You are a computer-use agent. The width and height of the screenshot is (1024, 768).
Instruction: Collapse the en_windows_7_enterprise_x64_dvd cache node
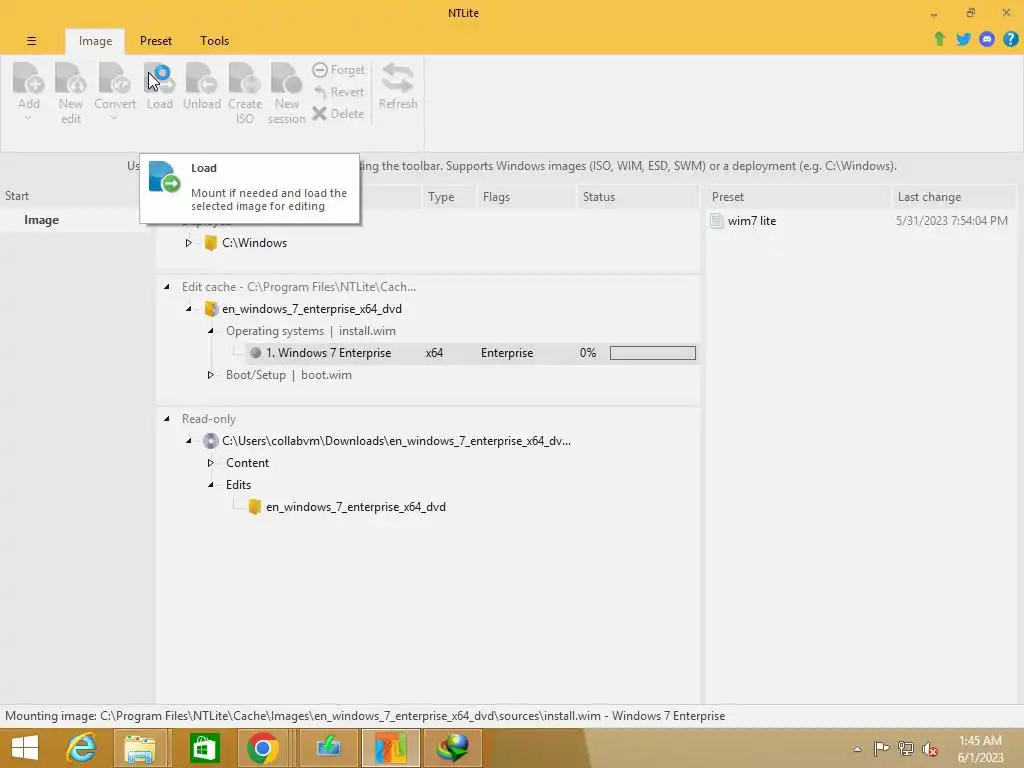click(x=189, y=309)
